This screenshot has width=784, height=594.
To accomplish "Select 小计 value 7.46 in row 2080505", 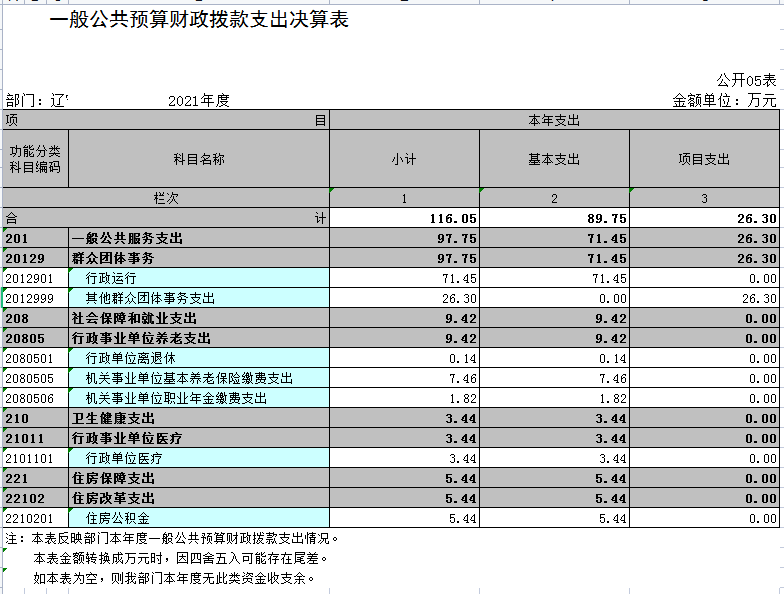I will (x=404, y=378).
